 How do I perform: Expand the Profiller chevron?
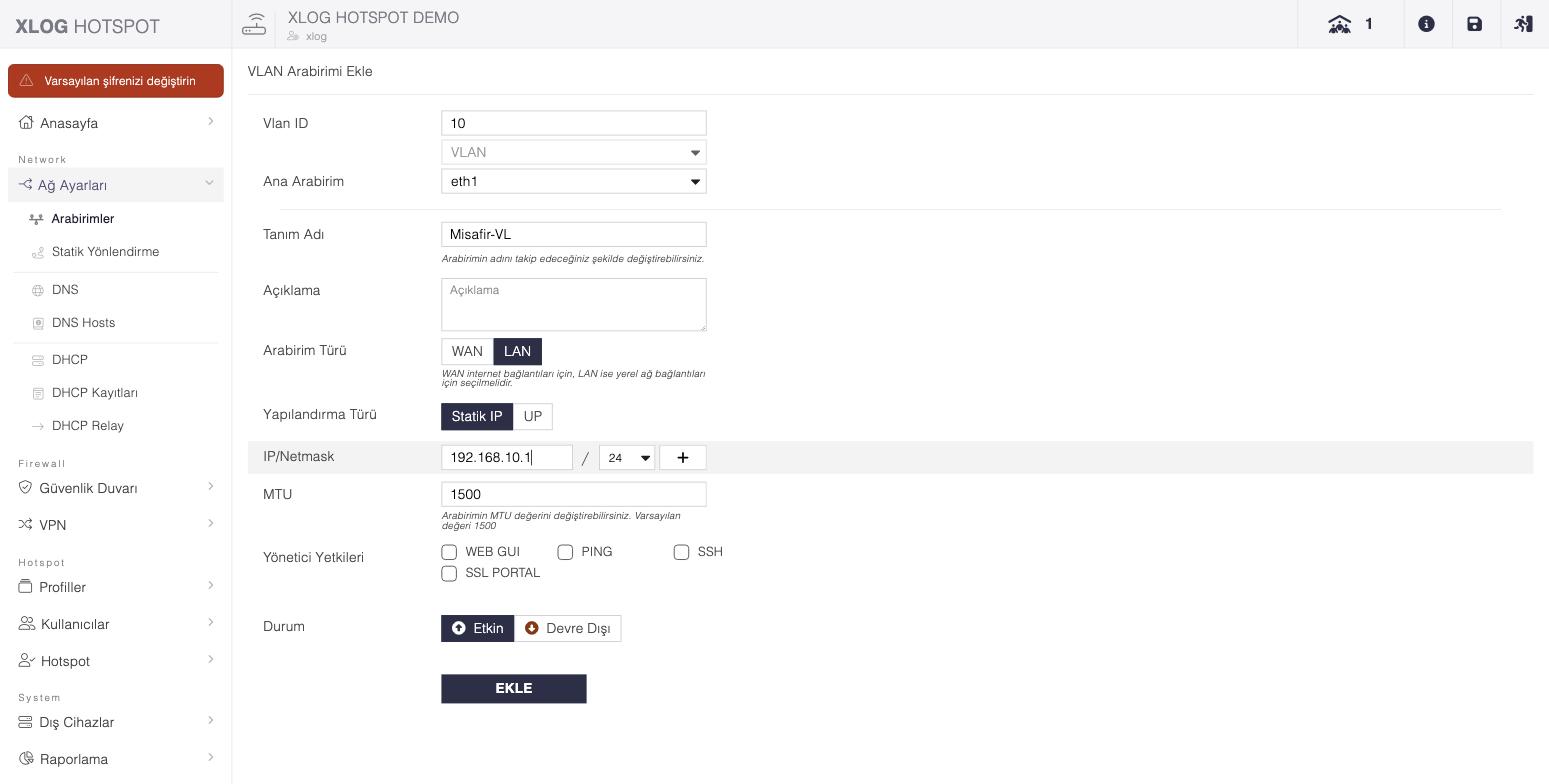(210, 586)
